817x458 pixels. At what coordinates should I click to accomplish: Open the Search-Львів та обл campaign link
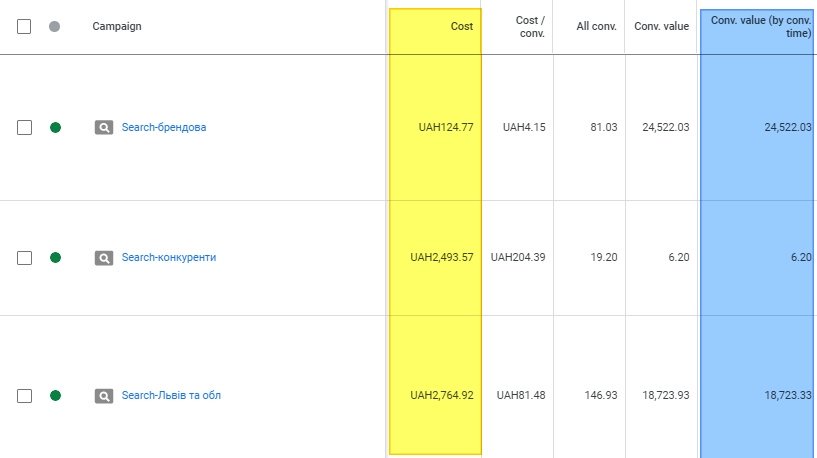(x=171, y=396)
